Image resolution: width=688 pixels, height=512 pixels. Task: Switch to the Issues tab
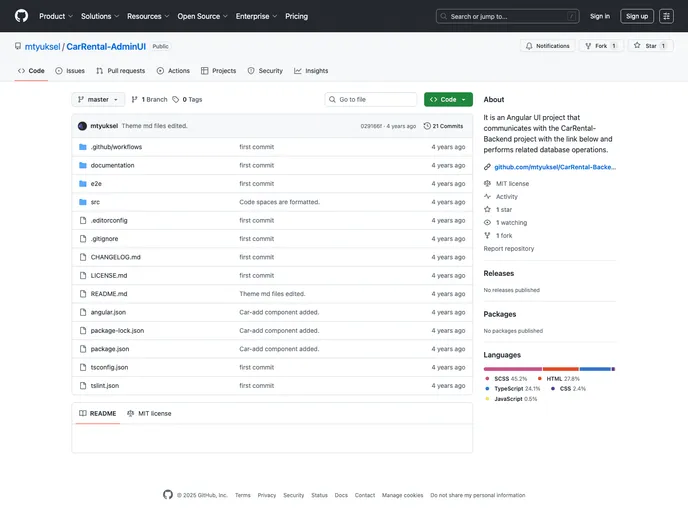click(70, 71)
